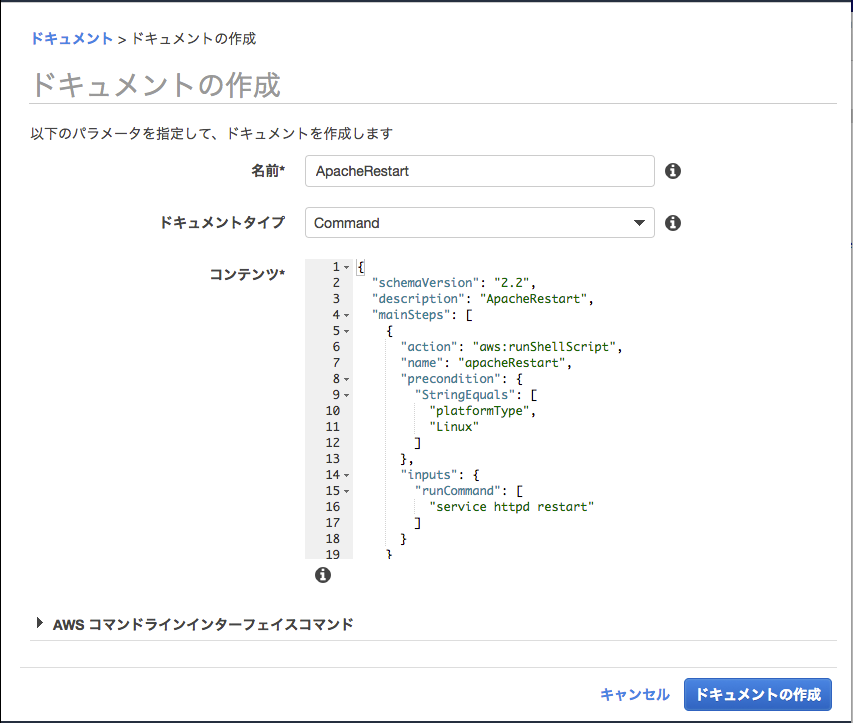The image size is (853, 723).
Task: Go to ドキュメント breadcrumb link
Action: pos(71,39)
